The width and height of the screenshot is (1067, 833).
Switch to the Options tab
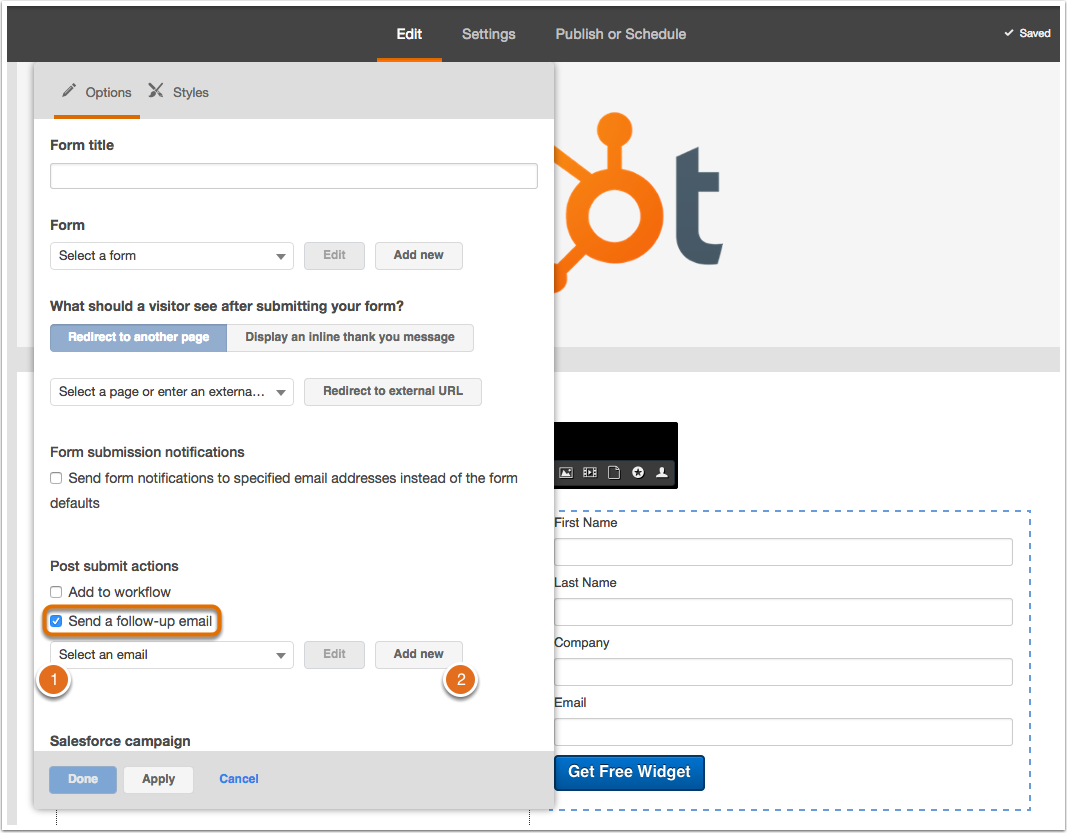point(97,92)
